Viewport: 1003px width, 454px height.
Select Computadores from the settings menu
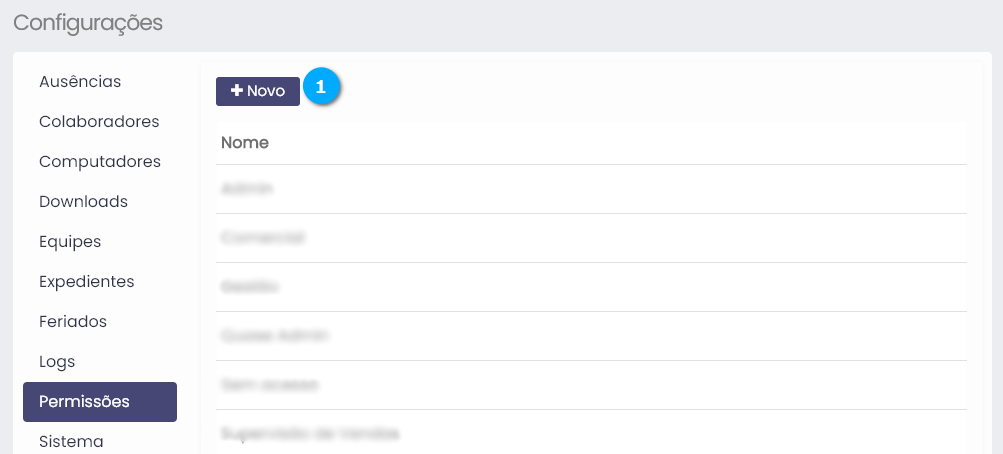tap(100, 161)
